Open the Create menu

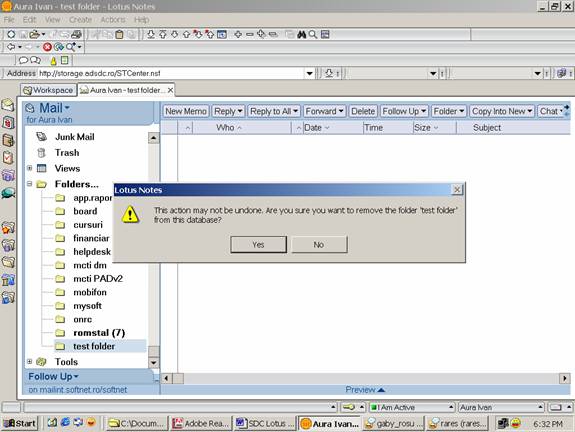coord(80,20)
